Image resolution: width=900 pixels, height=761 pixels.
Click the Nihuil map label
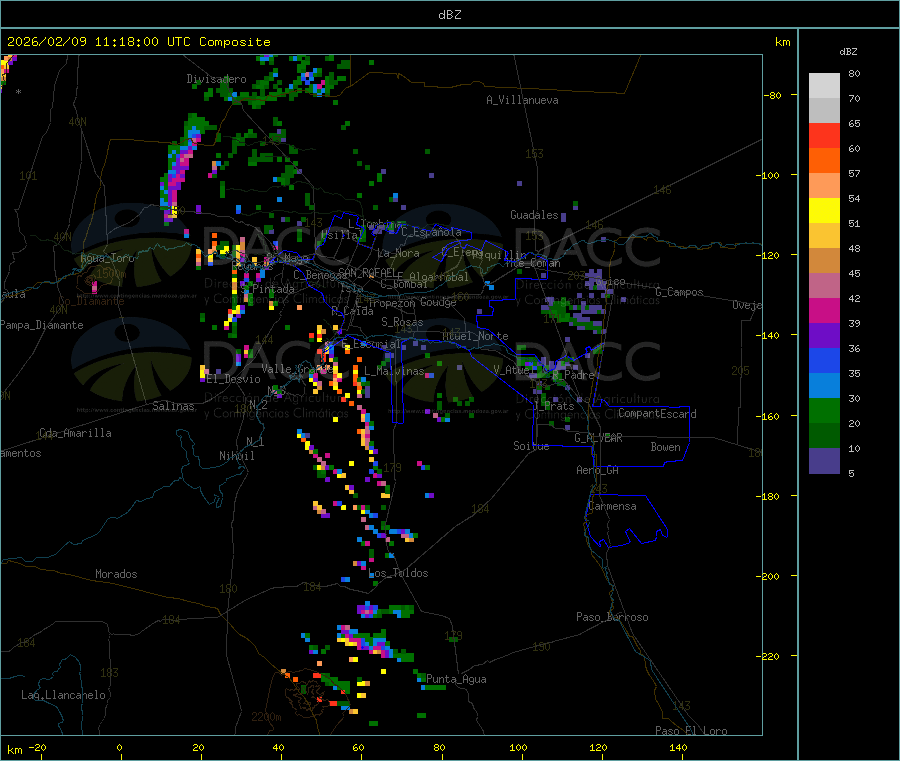(x=237, y=456)
